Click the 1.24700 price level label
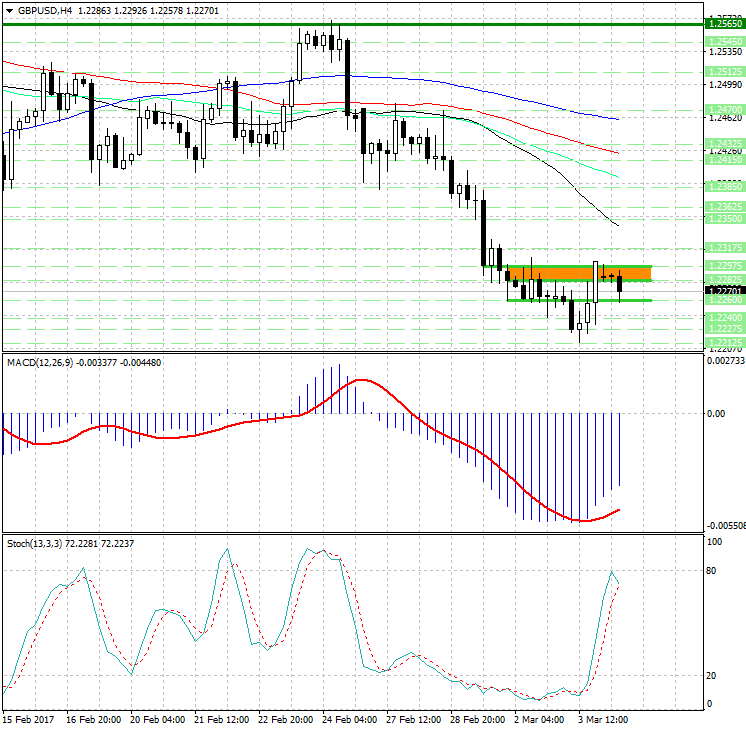Image resolution: width=746 pixels, height=731 pixels. pyautogui.click(x=725, y=109)
